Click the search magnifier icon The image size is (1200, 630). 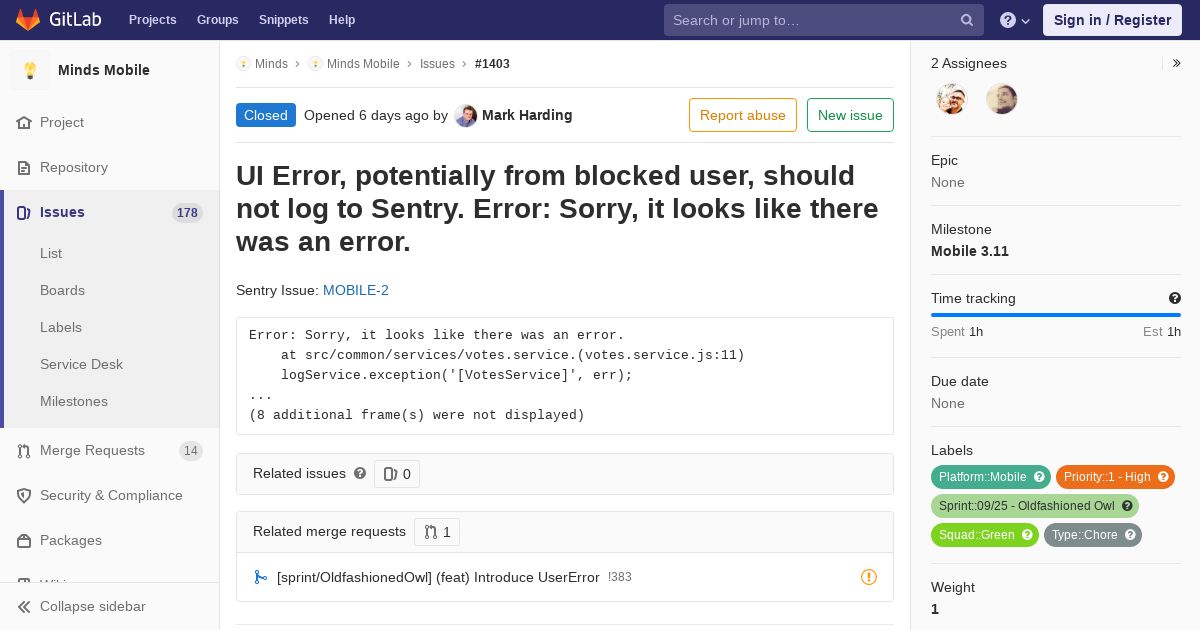tap(967, 20)
